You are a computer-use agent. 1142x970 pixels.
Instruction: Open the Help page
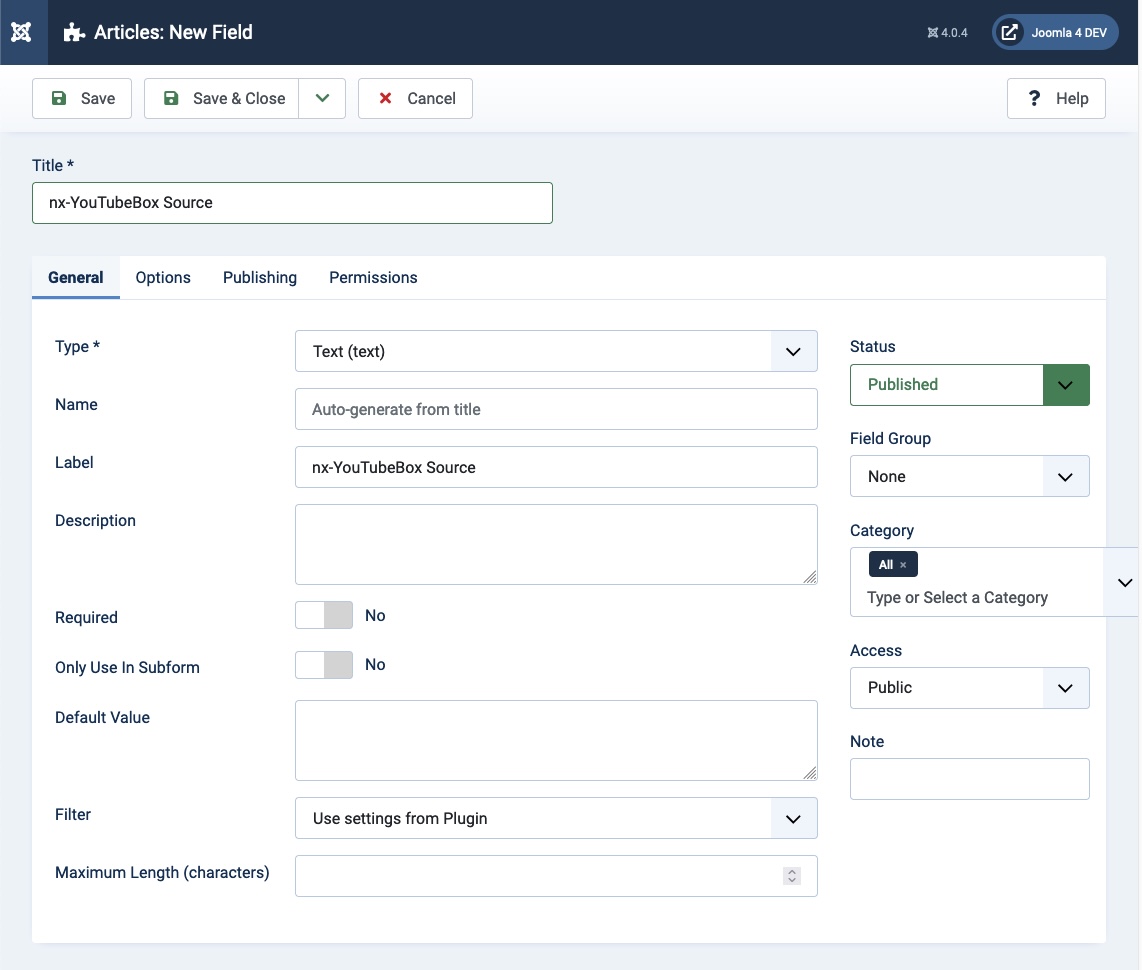tap(1056, 98)
